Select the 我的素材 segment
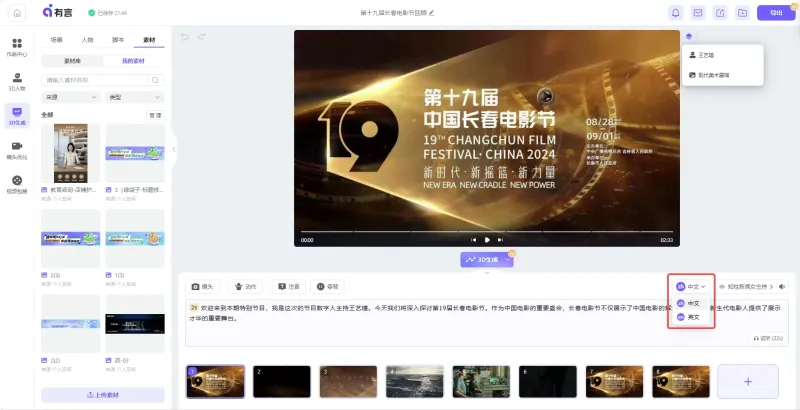The height and width of the screenshot is (410, 800). tap(133, 61)
